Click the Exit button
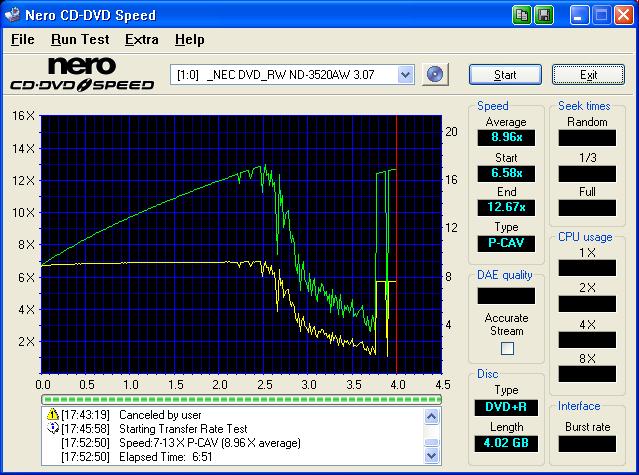639x475 pixels. pyautogui.click(x=588, y=75)
